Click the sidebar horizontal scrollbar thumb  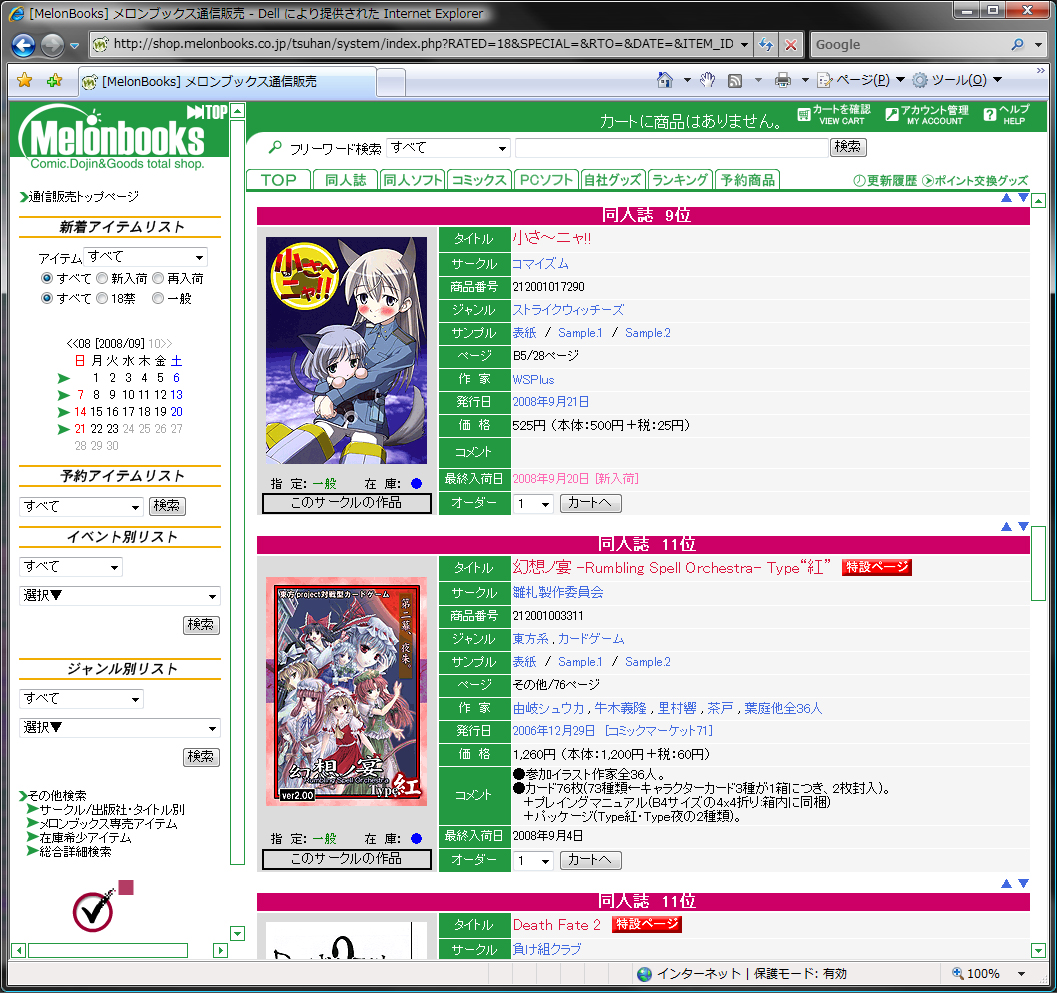coord(108,951)
